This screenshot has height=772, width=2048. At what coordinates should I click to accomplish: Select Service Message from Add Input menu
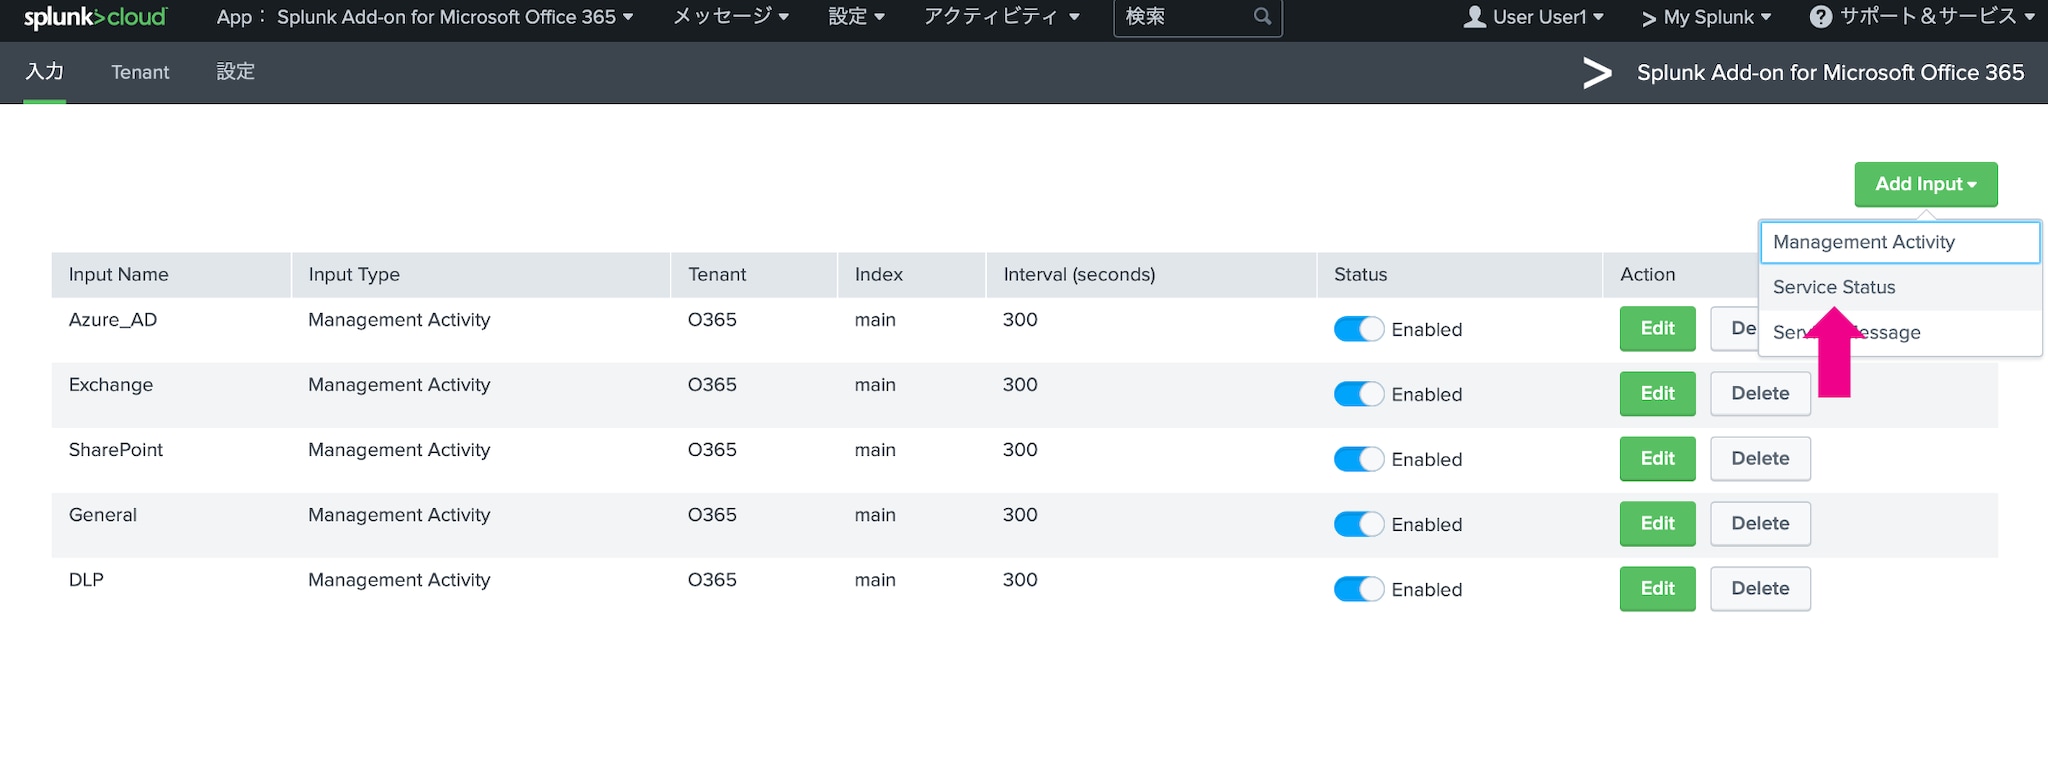1900,332
